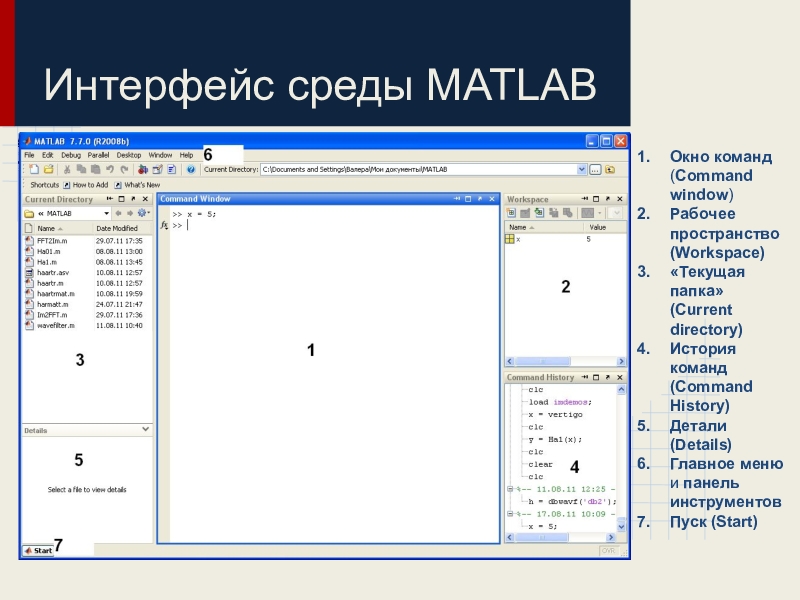Select 'y = Ha1(x);' in Command History
This screenshot has width=800, height=600.
point(555,439)
